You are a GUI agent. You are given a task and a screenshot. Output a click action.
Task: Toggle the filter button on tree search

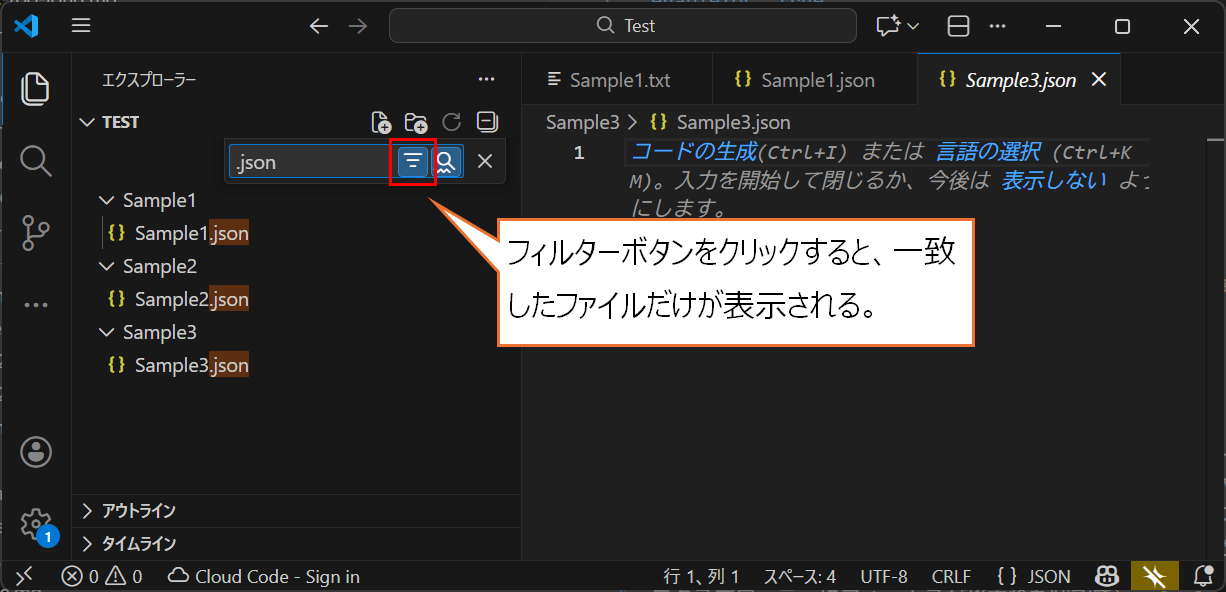pos(413,161)
